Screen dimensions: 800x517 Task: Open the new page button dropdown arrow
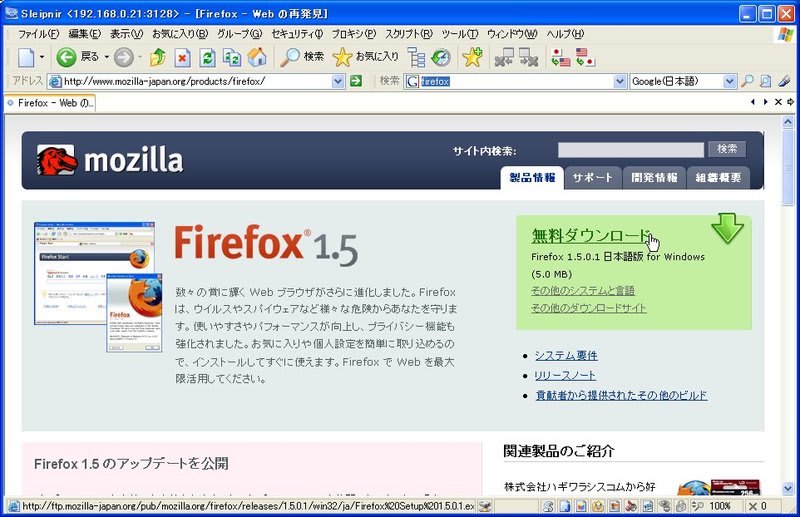coord(42,57)
